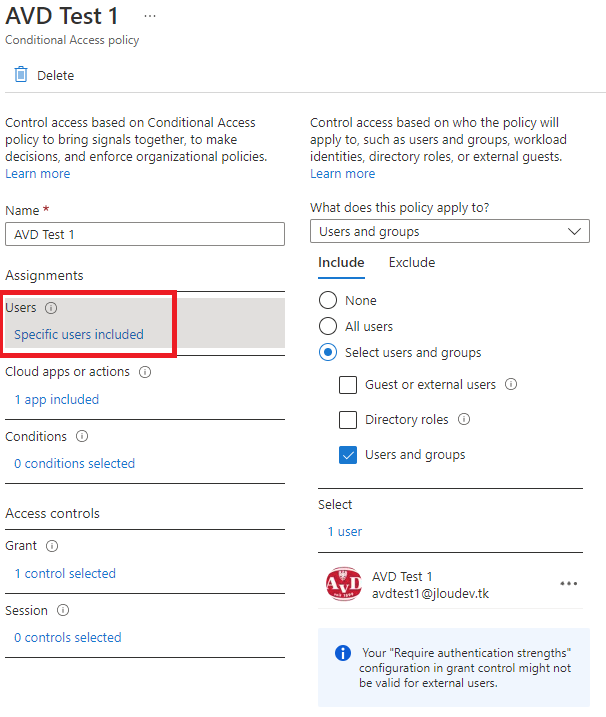Click the Access controls heading
606x717 pixels.
click(52, 514)
